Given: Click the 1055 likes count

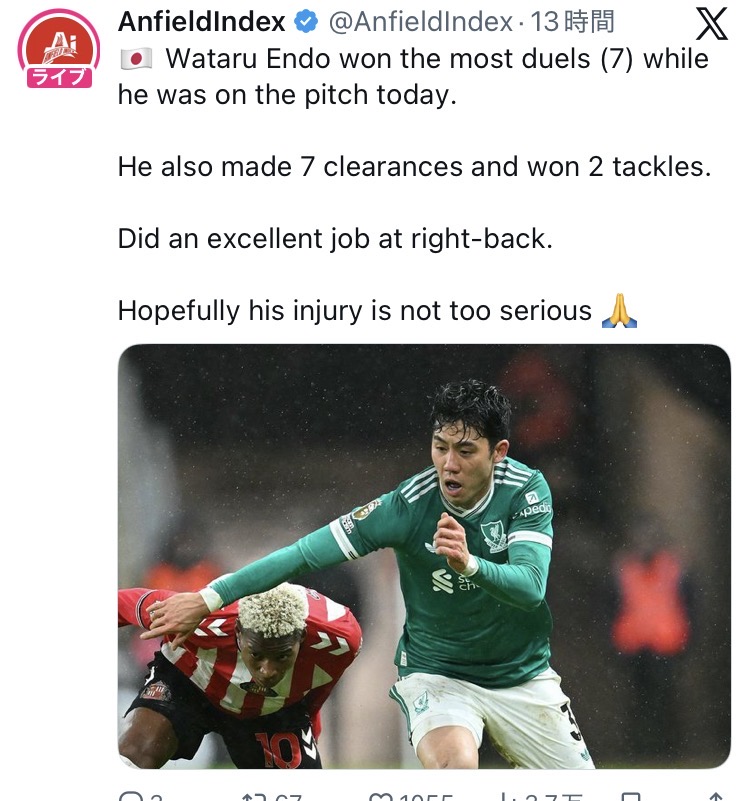Looking at the screenshot, I should click(426, 797).
